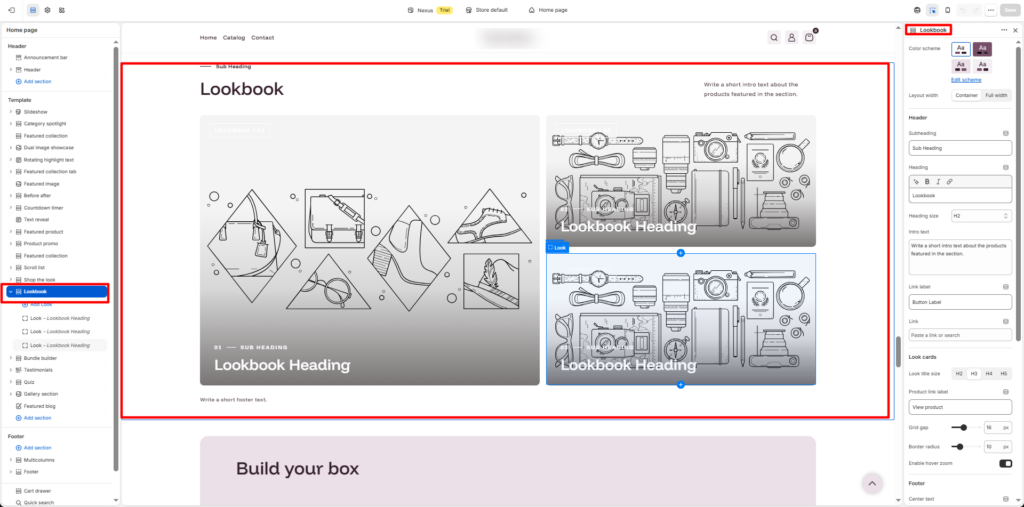Viewport: 1024px width, 507px height.
Task: Click the Home nav link in preview
Action: (x=208, y=38)
